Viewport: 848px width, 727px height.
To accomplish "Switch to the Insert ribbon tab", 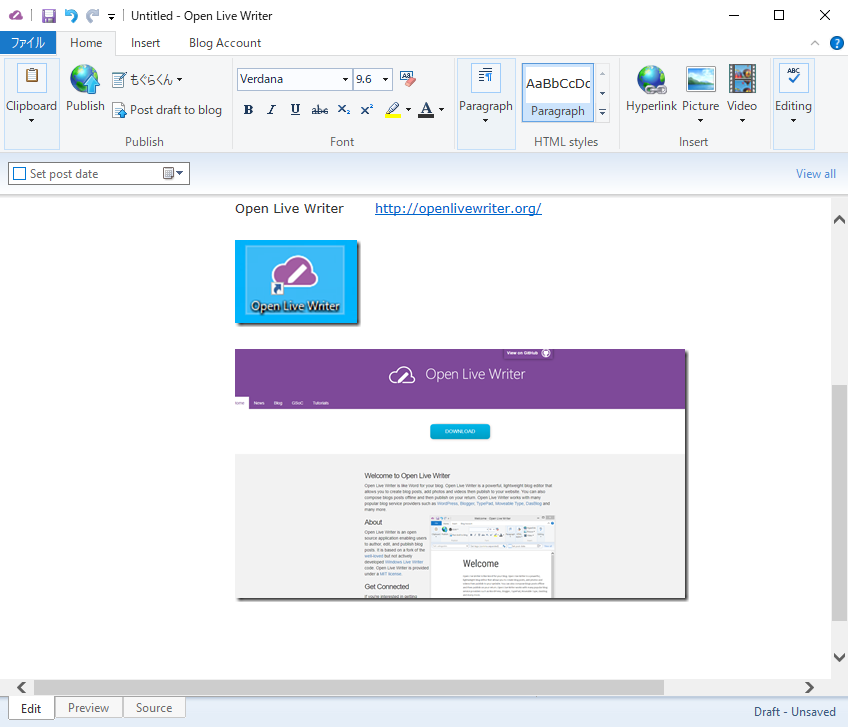I will point(145,43).
